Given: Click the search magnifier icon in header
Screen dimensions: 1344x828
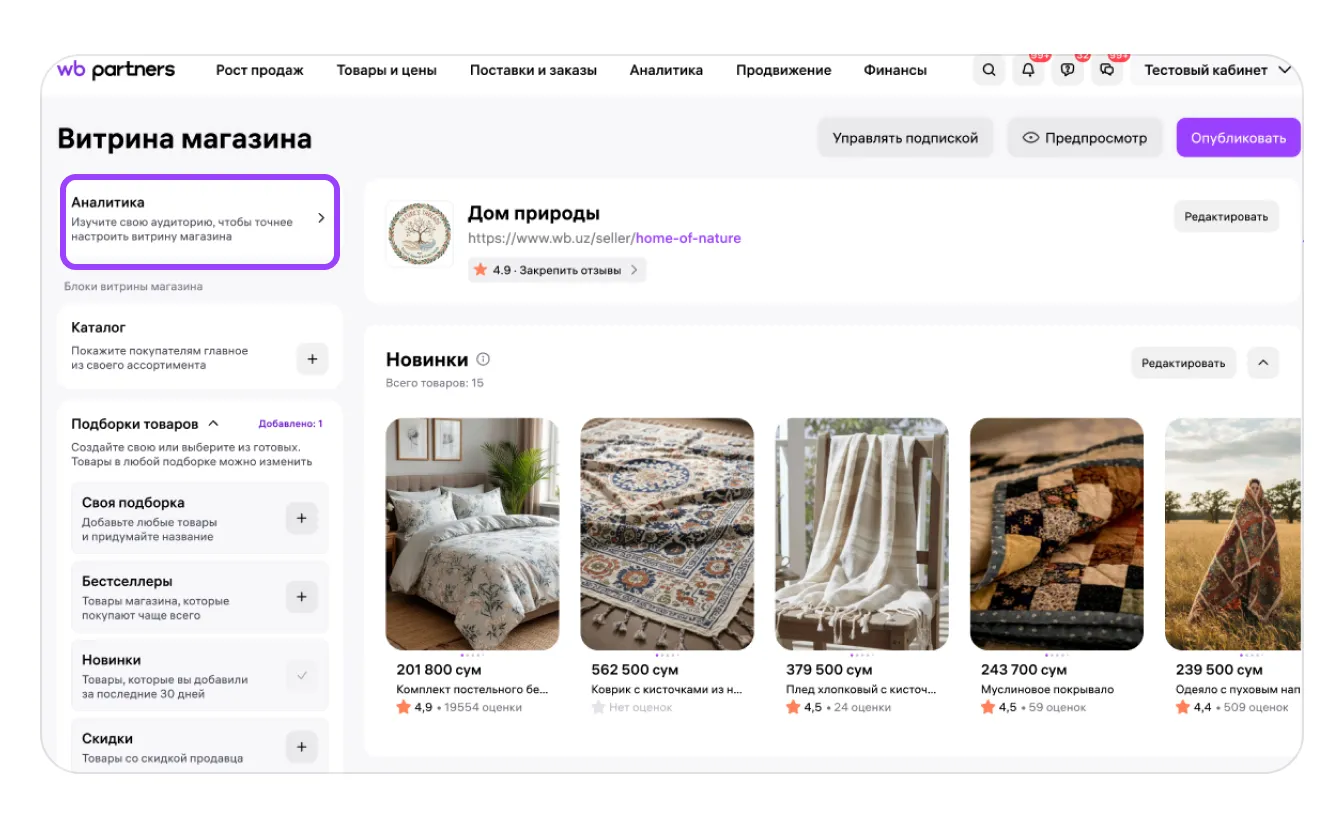Looking at the screenshot, I should (988, 70).
